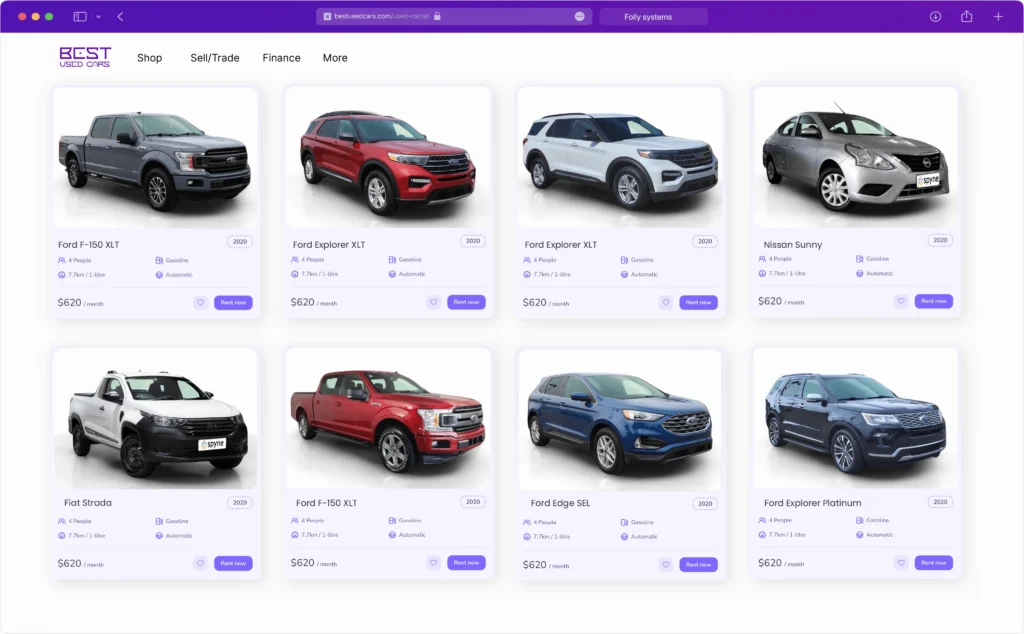Screen dimensions: 1024x634
Task: Click the Best Used Cars logo
Action: click(x=85, y=57)
